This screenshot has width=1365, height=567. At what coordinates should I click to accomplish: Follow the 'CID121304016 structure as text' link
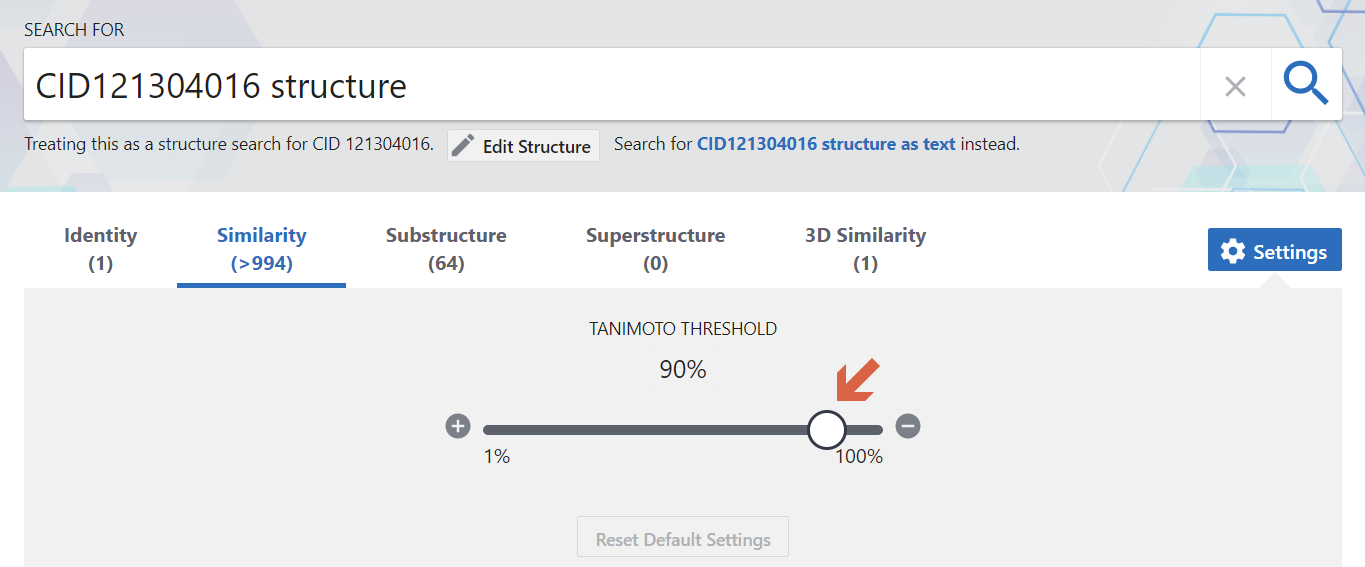click(826, 144)
